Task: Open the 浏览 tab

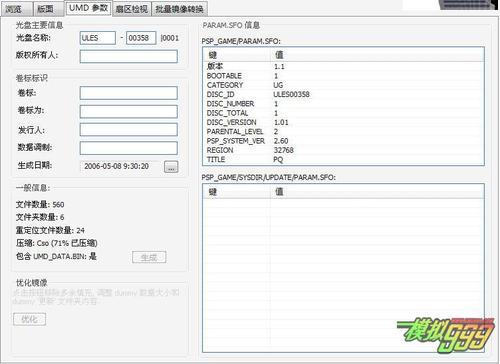Action: (16, 9)
